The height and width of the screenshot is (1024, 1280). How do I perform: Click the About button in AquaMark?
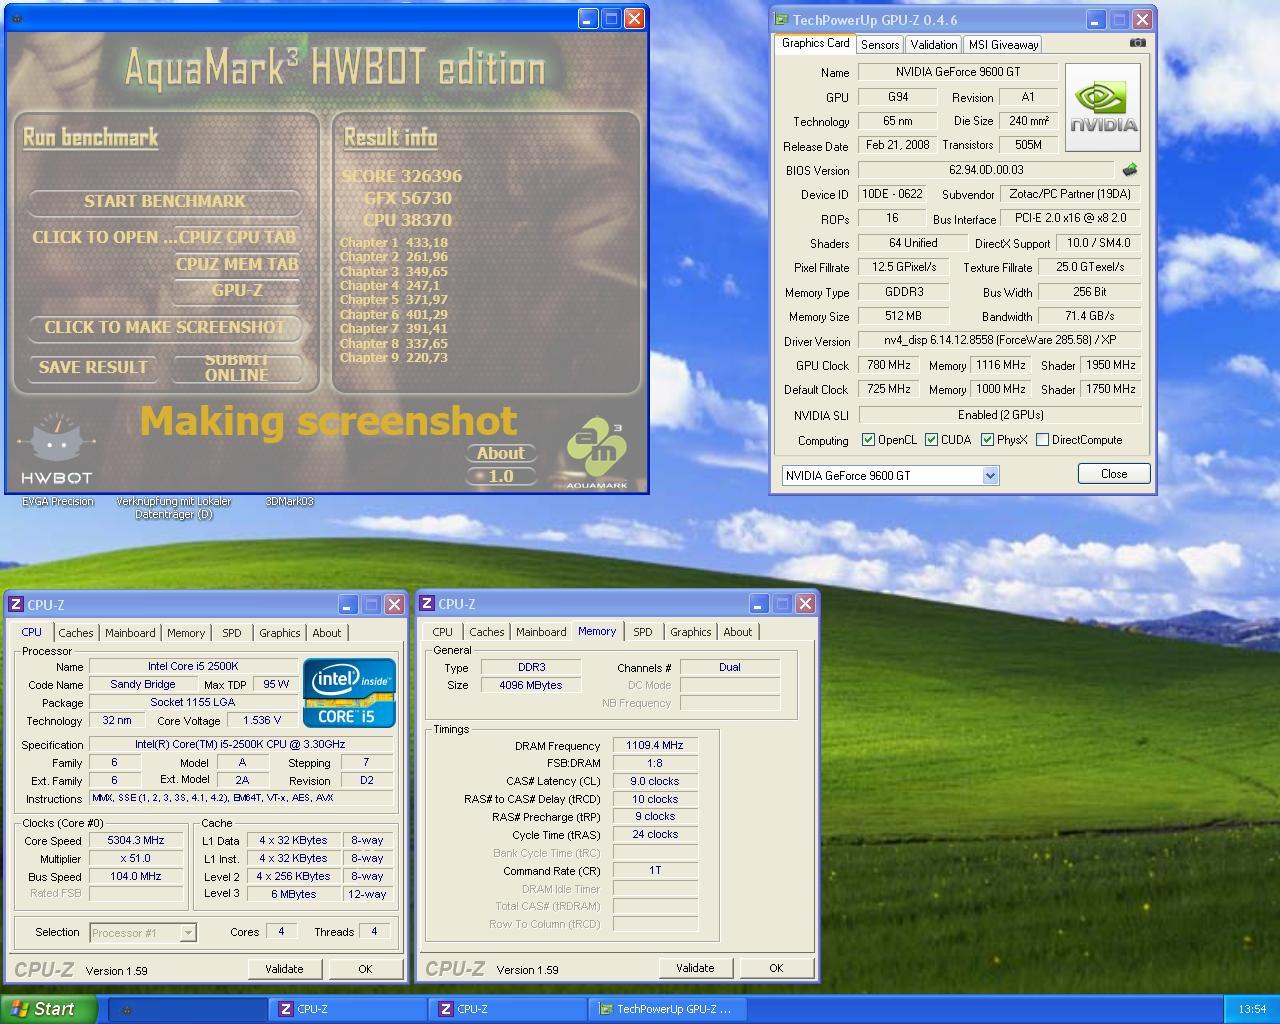[501, 453]
